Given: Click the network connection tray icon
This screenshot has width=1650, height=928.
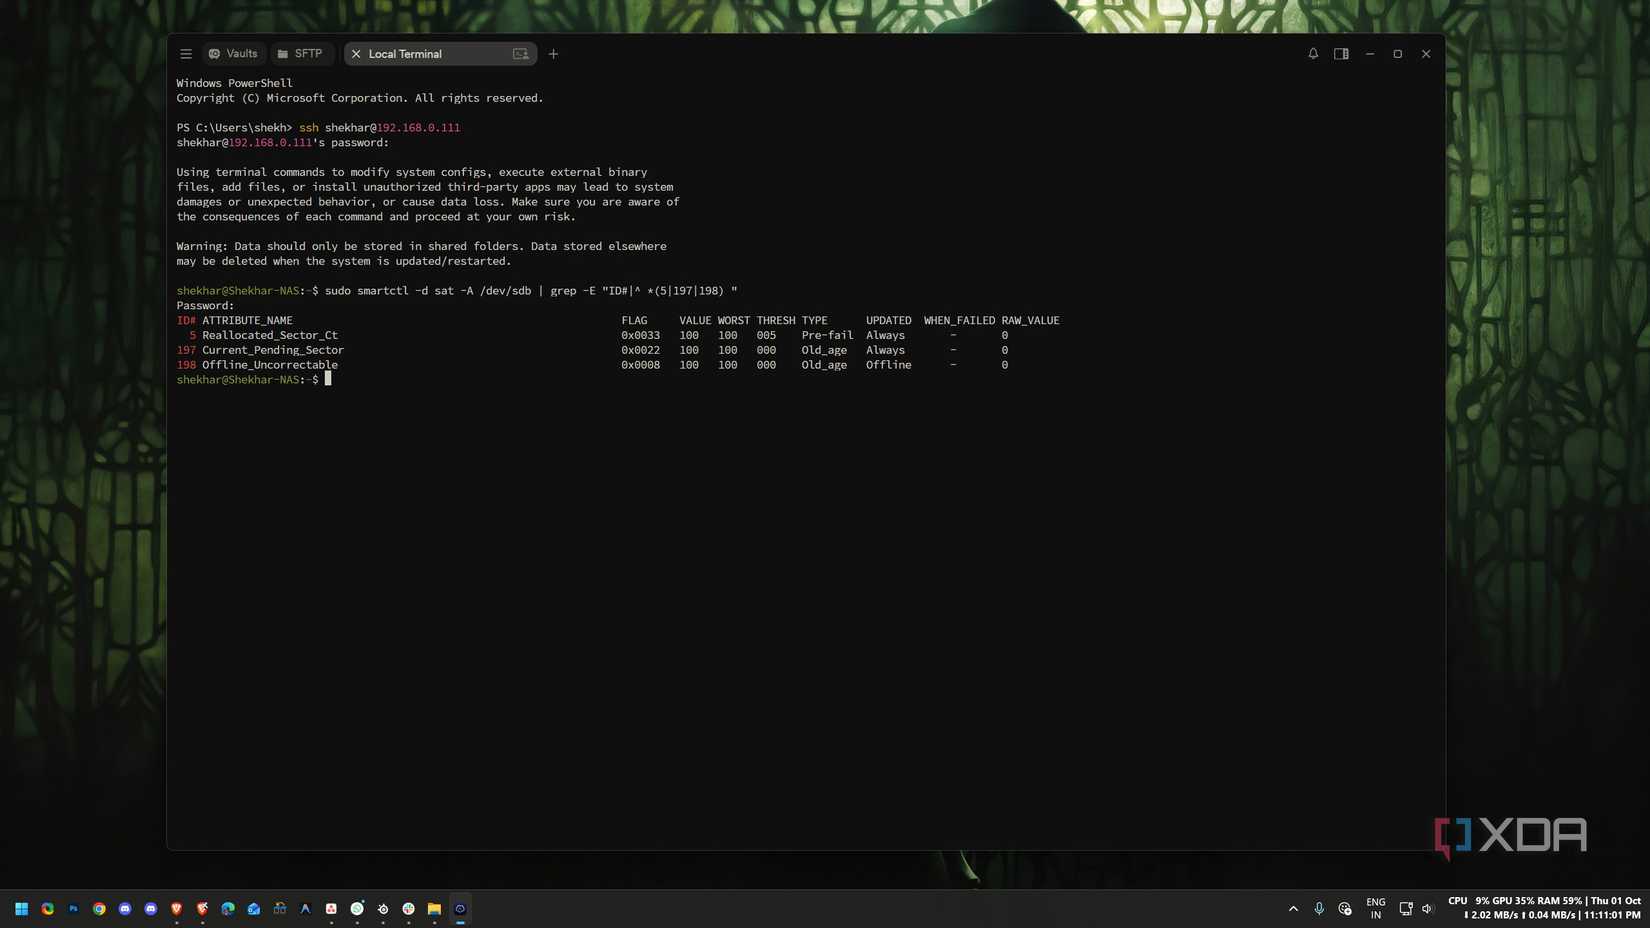Looking at the screenshot, I should pos(1405,909).
